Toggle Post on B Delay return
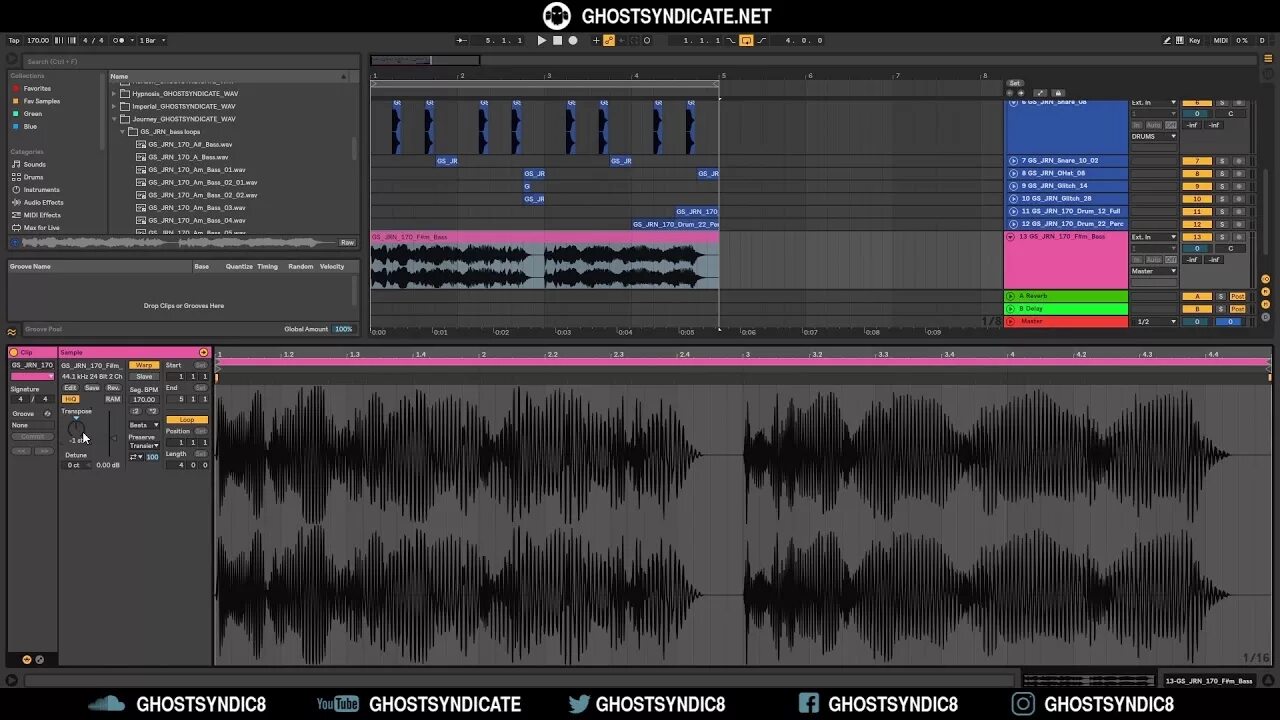 point(1238,309)
